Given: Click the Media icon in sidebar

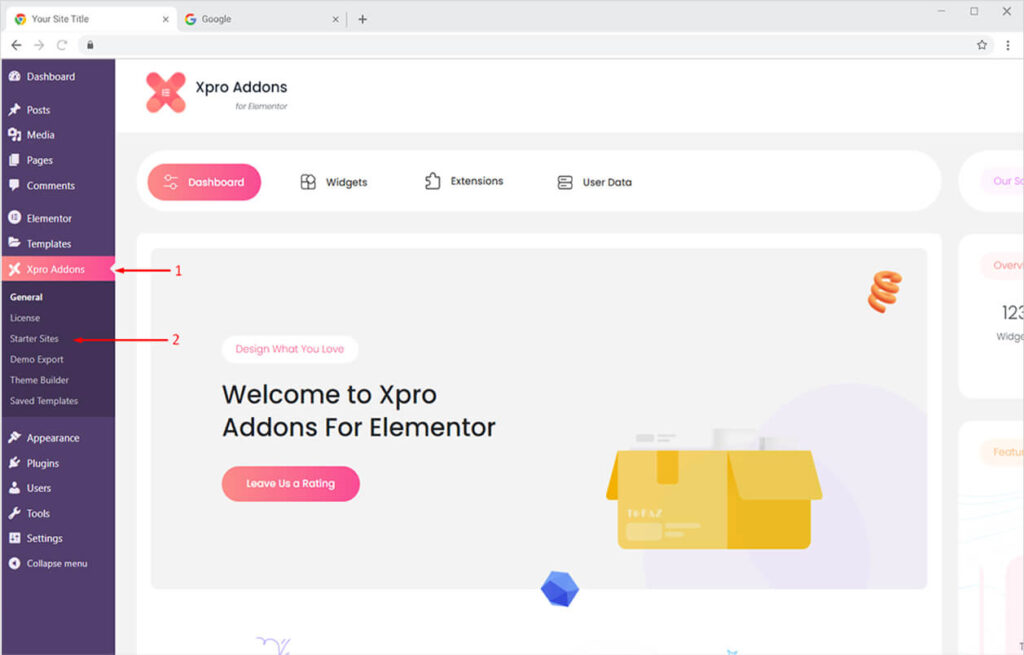Looking at the screenshot, I should point(14,135).
